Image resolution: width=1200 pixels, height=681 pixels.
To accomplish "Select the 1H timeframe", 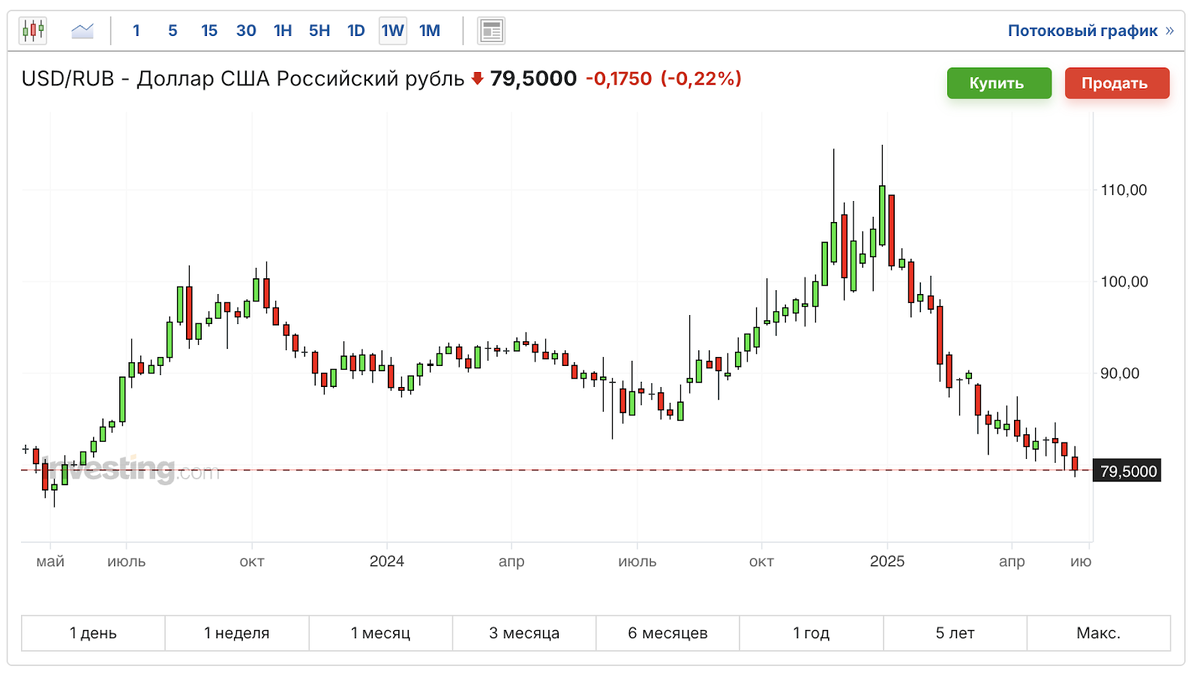I will 283,31.
